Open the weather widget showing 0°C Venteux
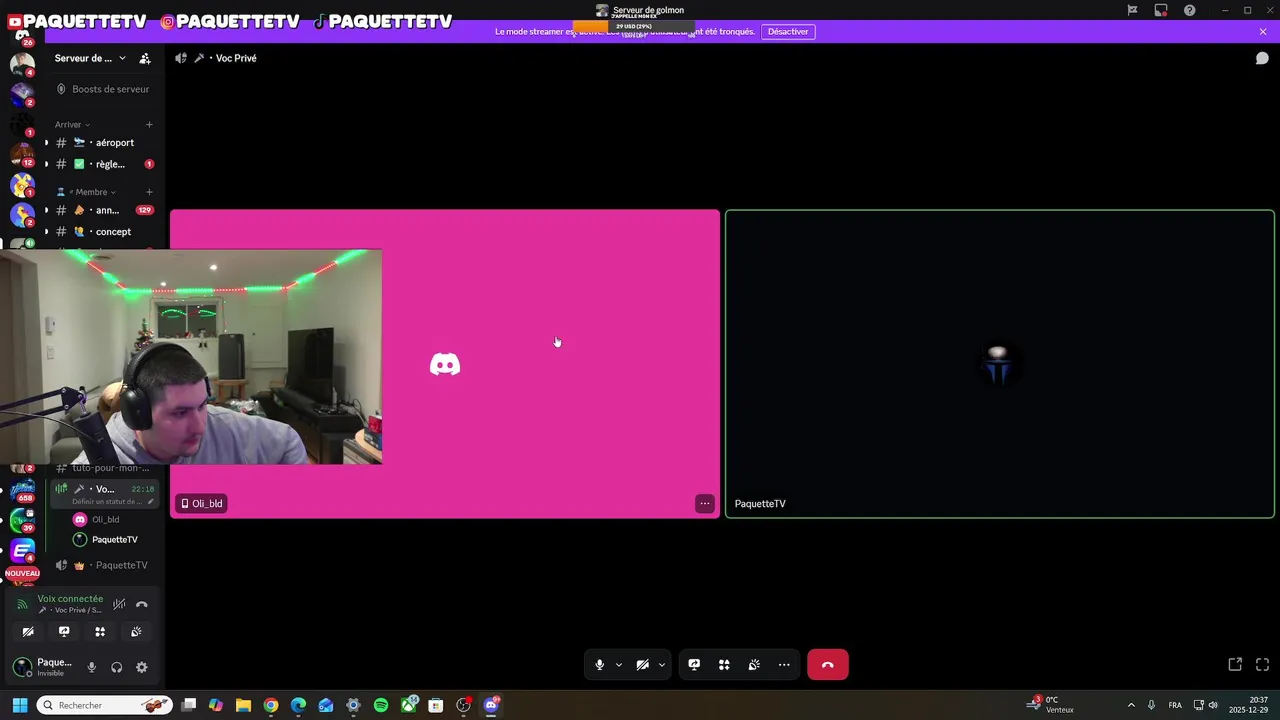Image resolution: width=1280 pixels, height=720 pixels. pos(1052,705)
